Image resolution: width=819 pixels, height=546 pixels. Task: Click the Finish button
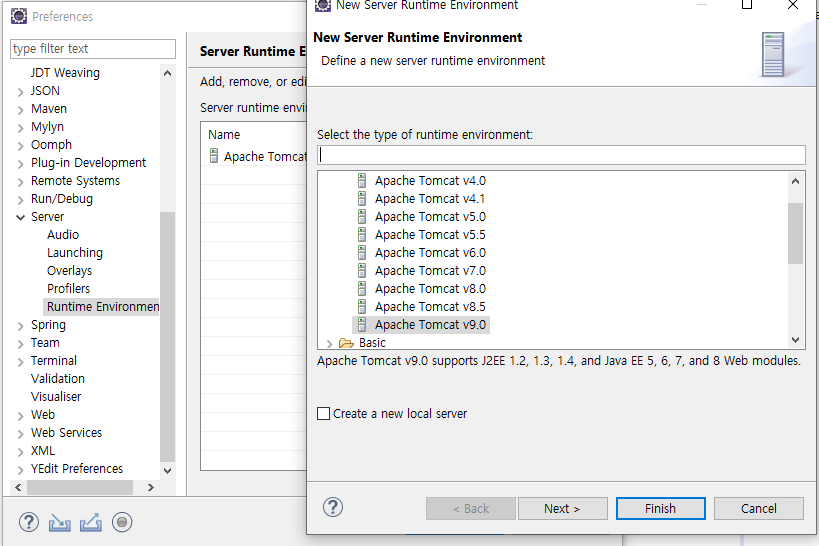click(x=660, y=508)
